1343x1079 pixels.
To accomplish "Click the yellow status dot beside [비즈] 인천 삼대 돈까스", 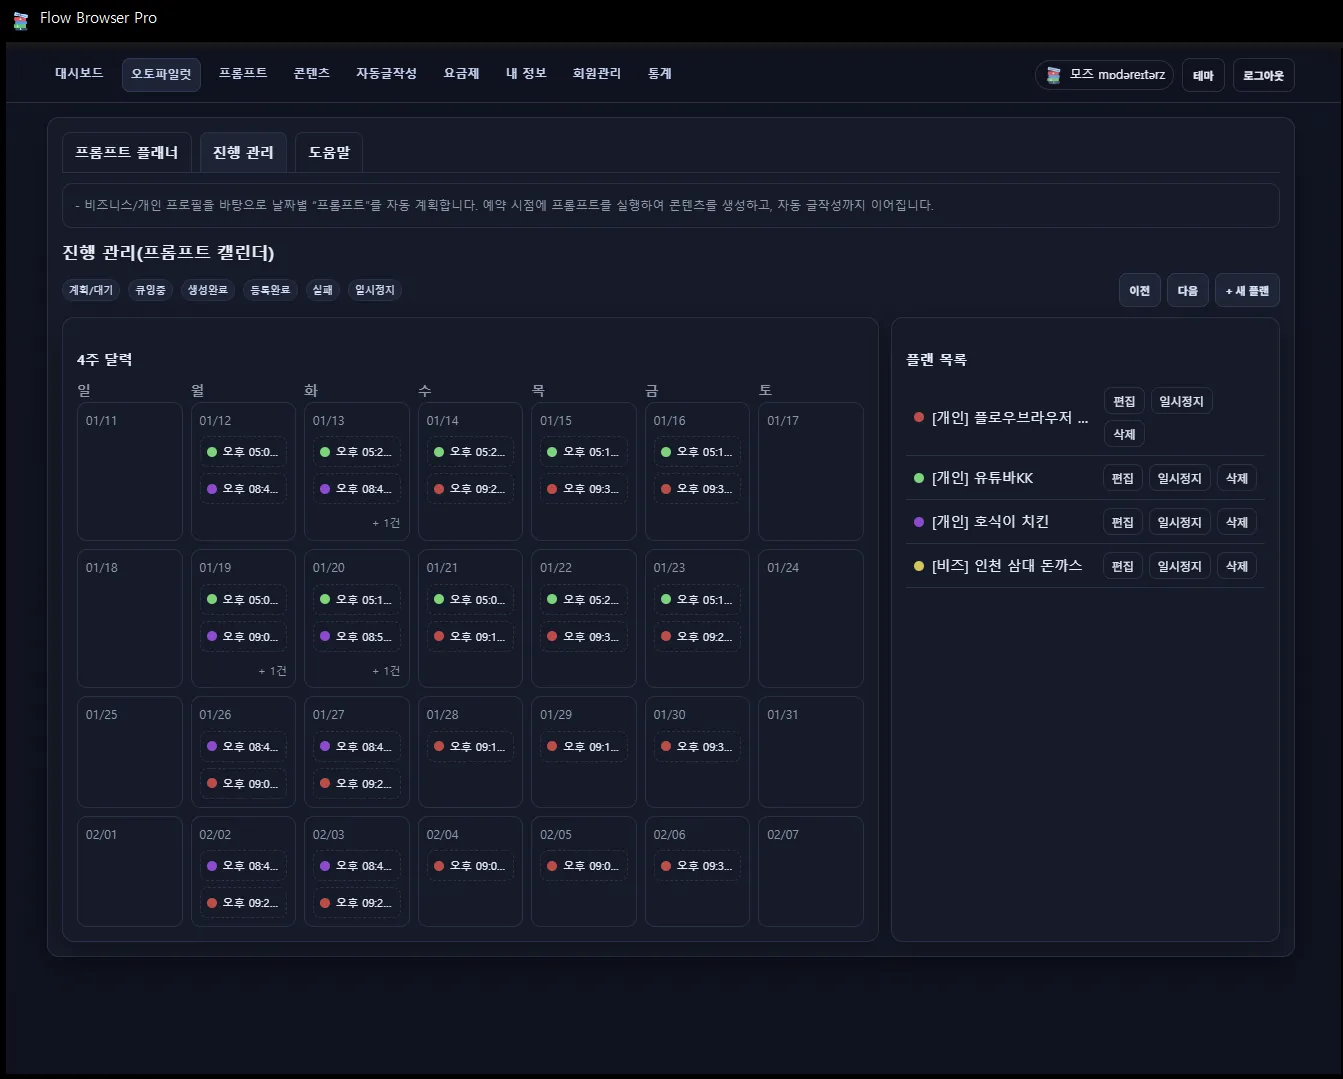I will tap(918, 565).
